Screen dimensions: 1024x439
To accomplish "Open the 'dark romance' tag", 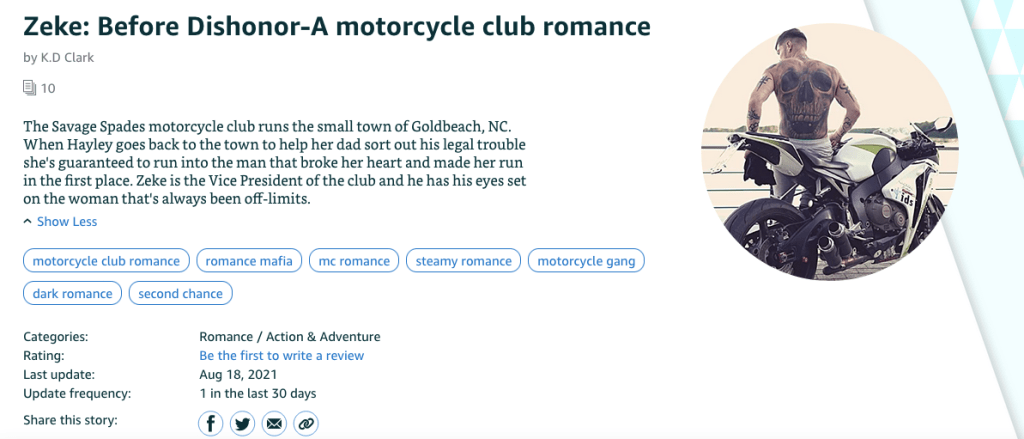I will [72, 293].
